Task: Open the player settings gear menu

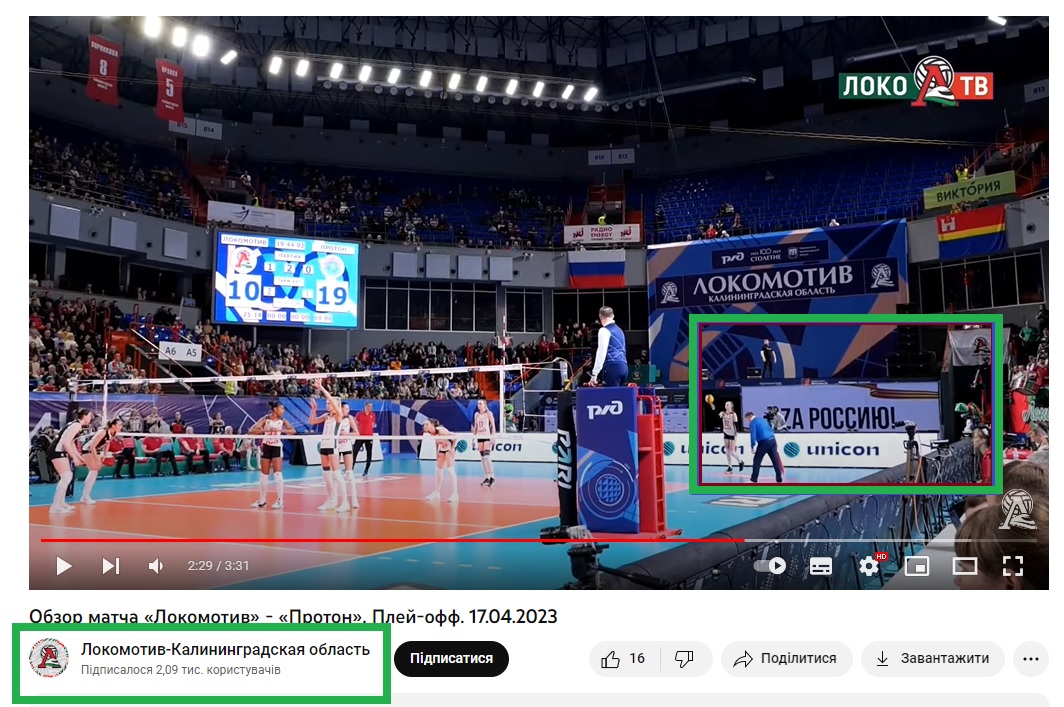Action: click(x=869, y=566)
